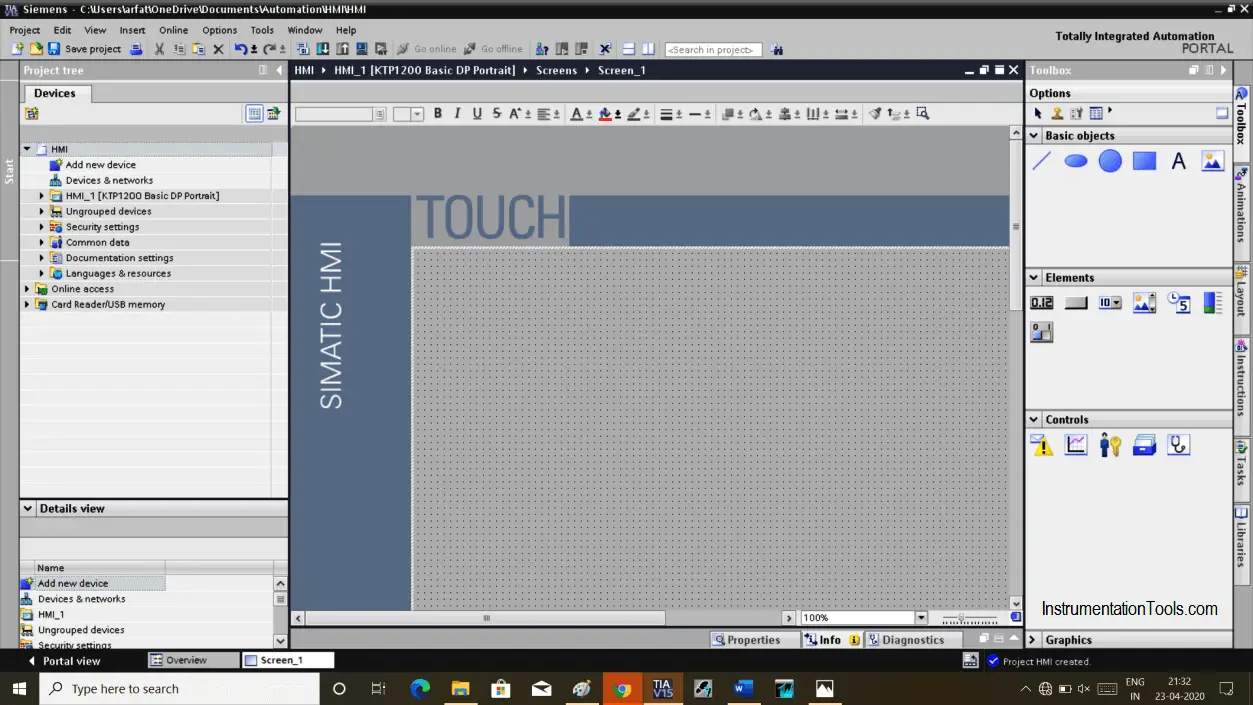Select the Symbolic I/O field element
Viewport: 1253px width, 705px height.
1110,303
